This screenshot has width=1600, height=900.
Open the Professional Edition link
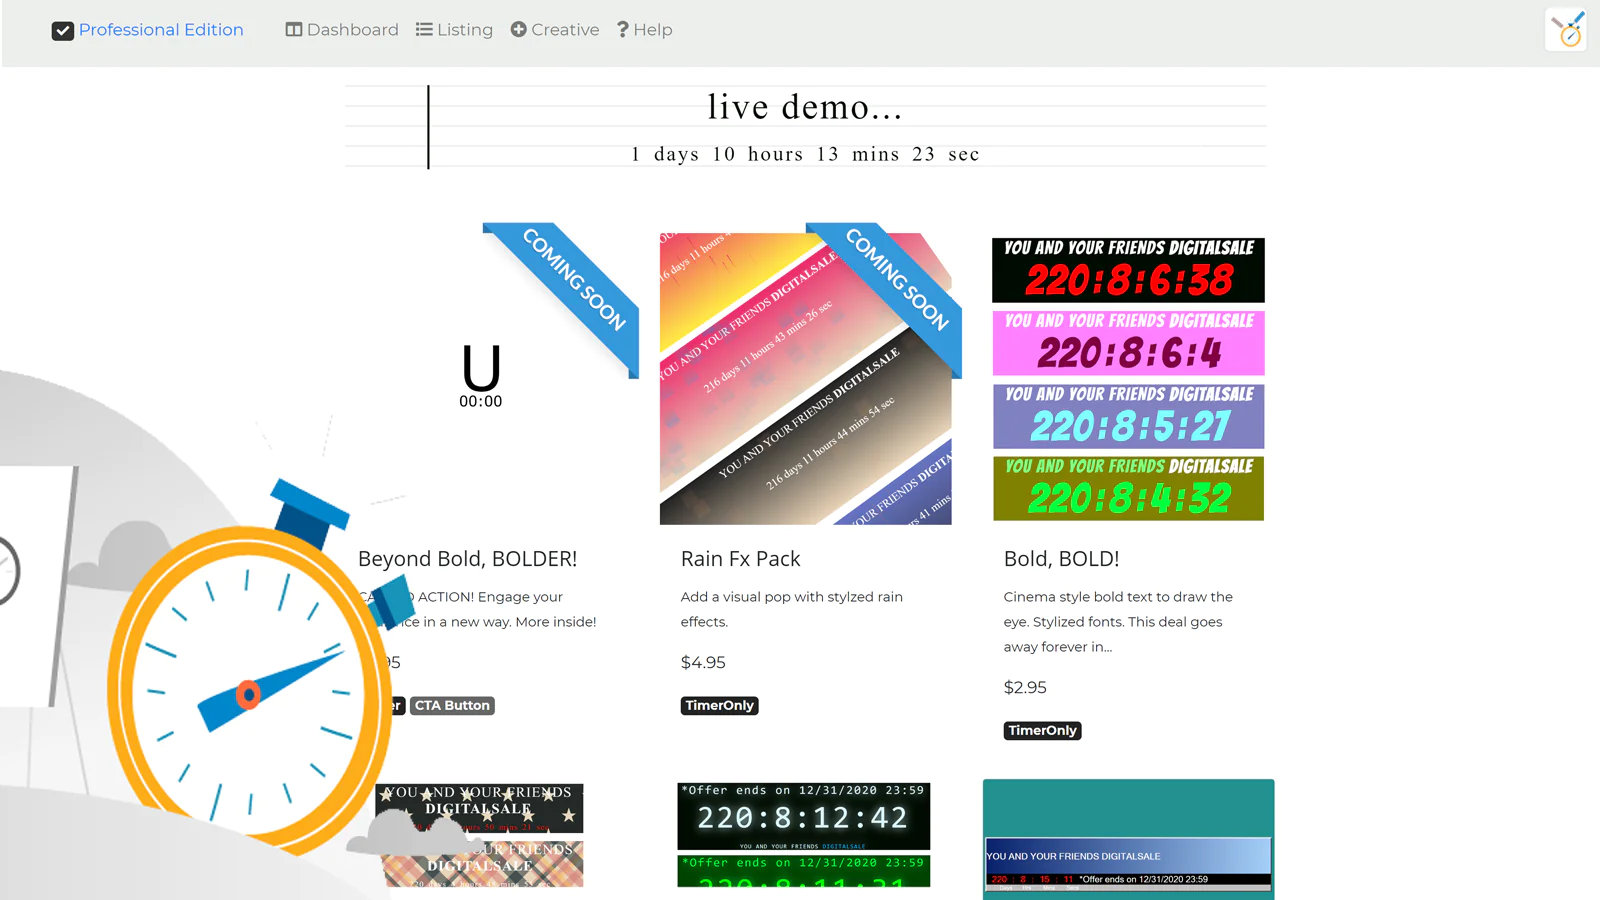pos(161,30)
